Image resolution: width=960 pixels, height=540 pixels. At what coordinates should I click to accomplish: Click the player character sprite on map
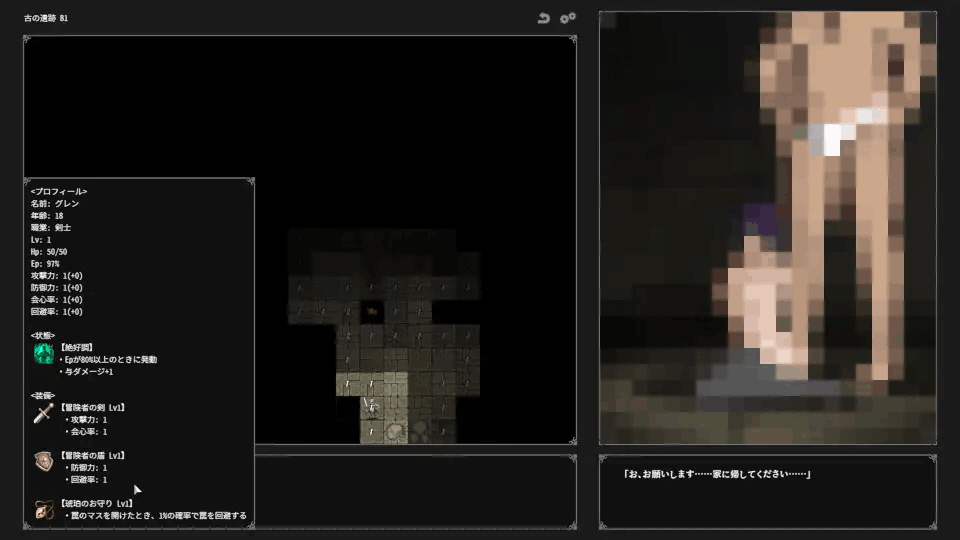pos(372,407)
